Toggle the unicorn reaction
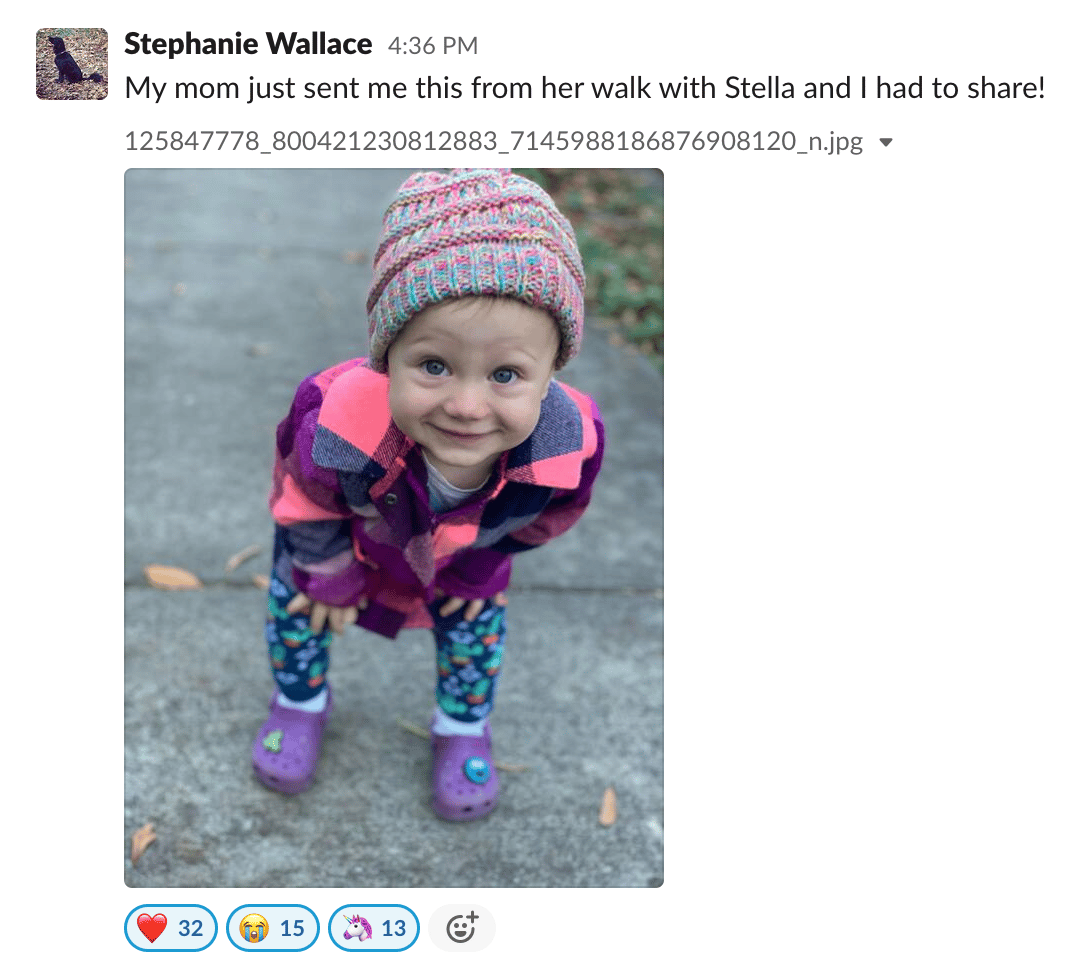The width and height of the screenshot is (1078, 968). (374, 929)
